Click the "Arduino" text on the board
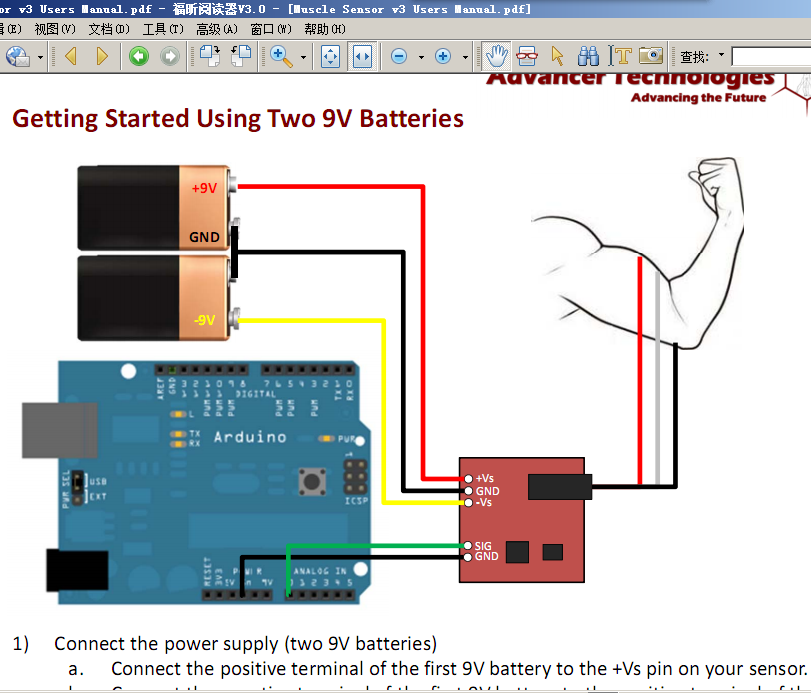 [x=250, y=438]
